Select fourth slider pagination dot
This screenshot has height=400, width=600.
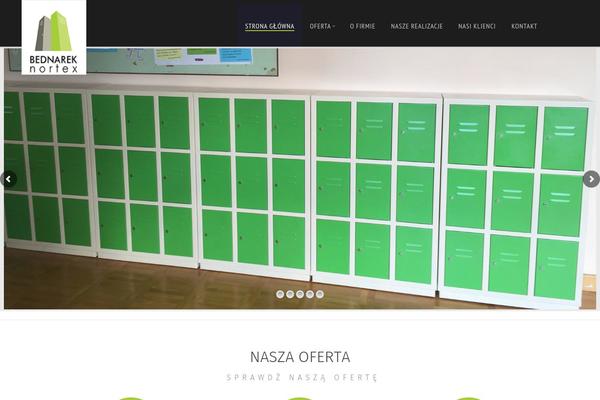pos(310,294)
